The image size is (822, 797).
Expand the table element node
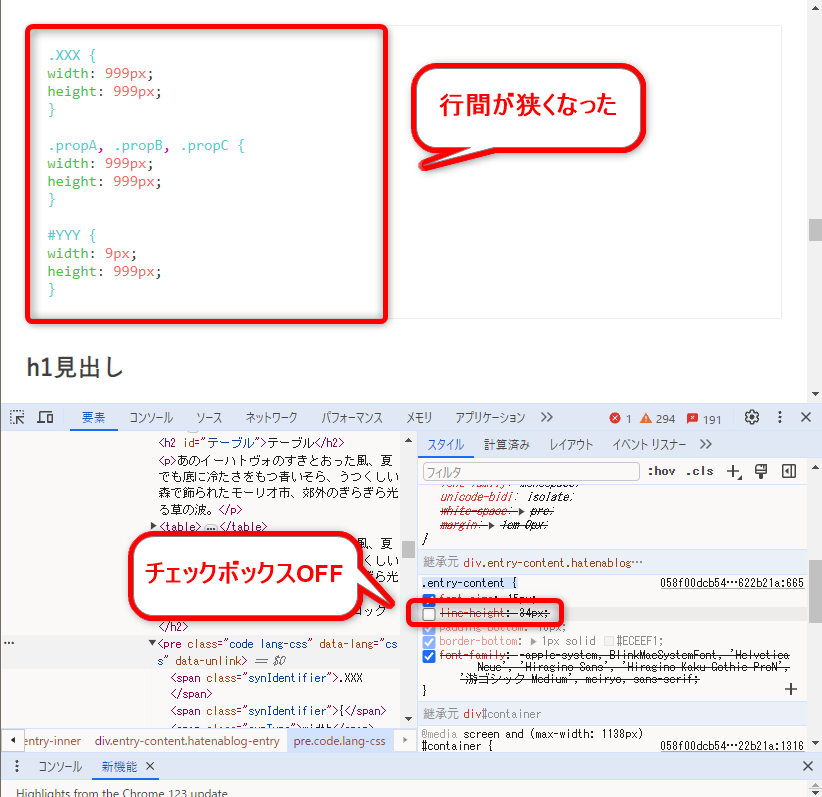(154, 525)
